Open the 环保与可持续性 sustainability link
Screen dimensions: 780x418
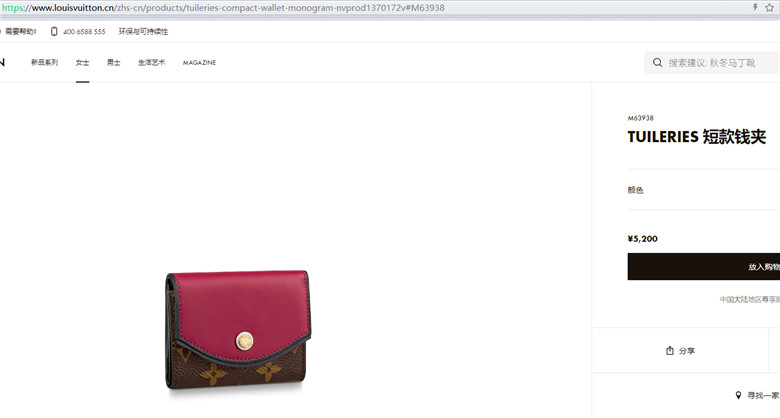143,31
